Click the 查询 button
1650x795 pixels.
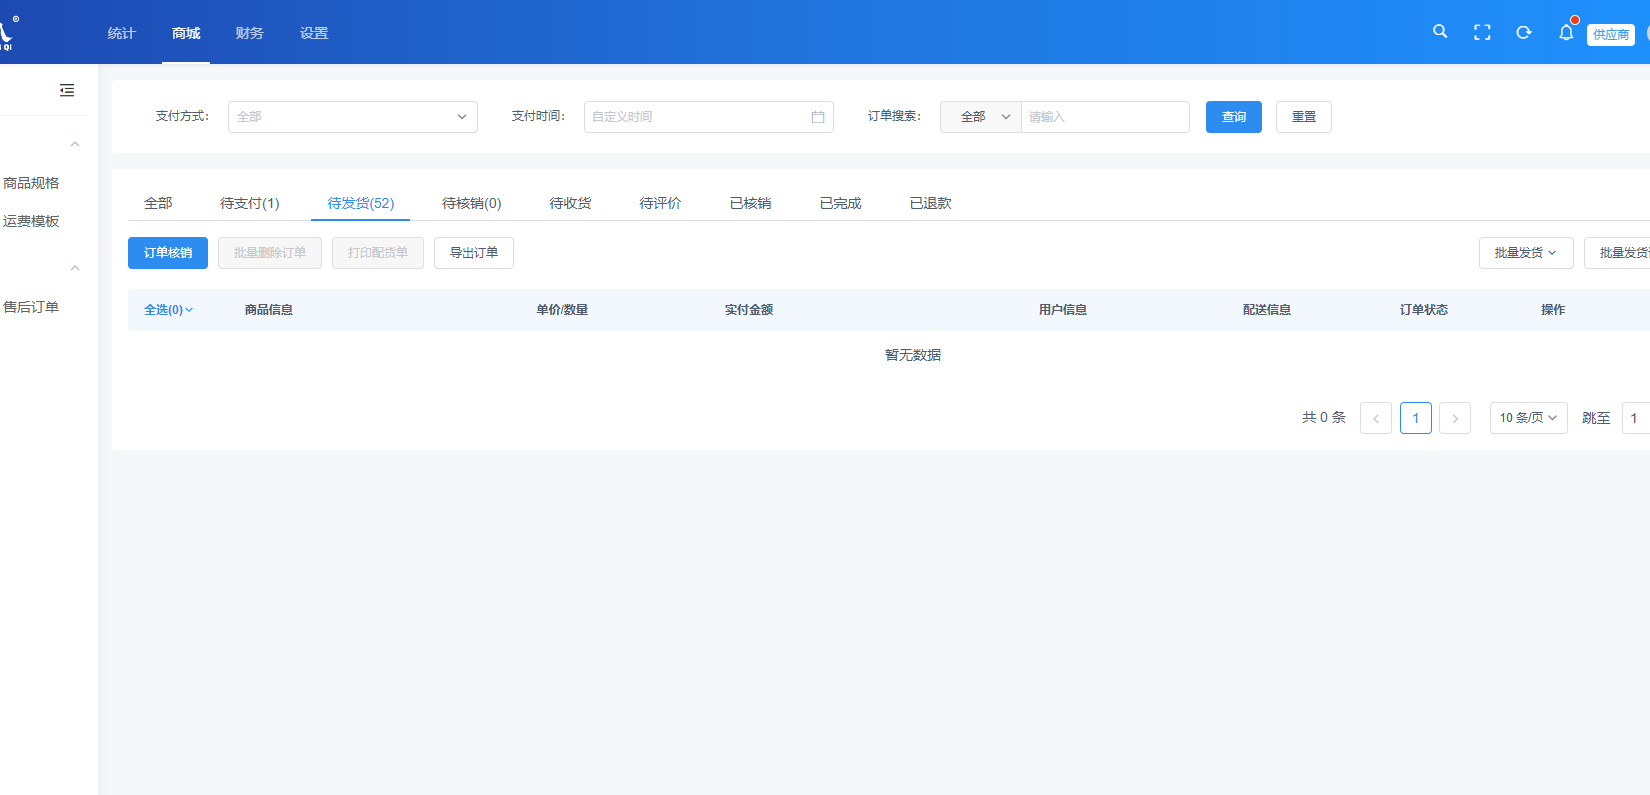1234,117
